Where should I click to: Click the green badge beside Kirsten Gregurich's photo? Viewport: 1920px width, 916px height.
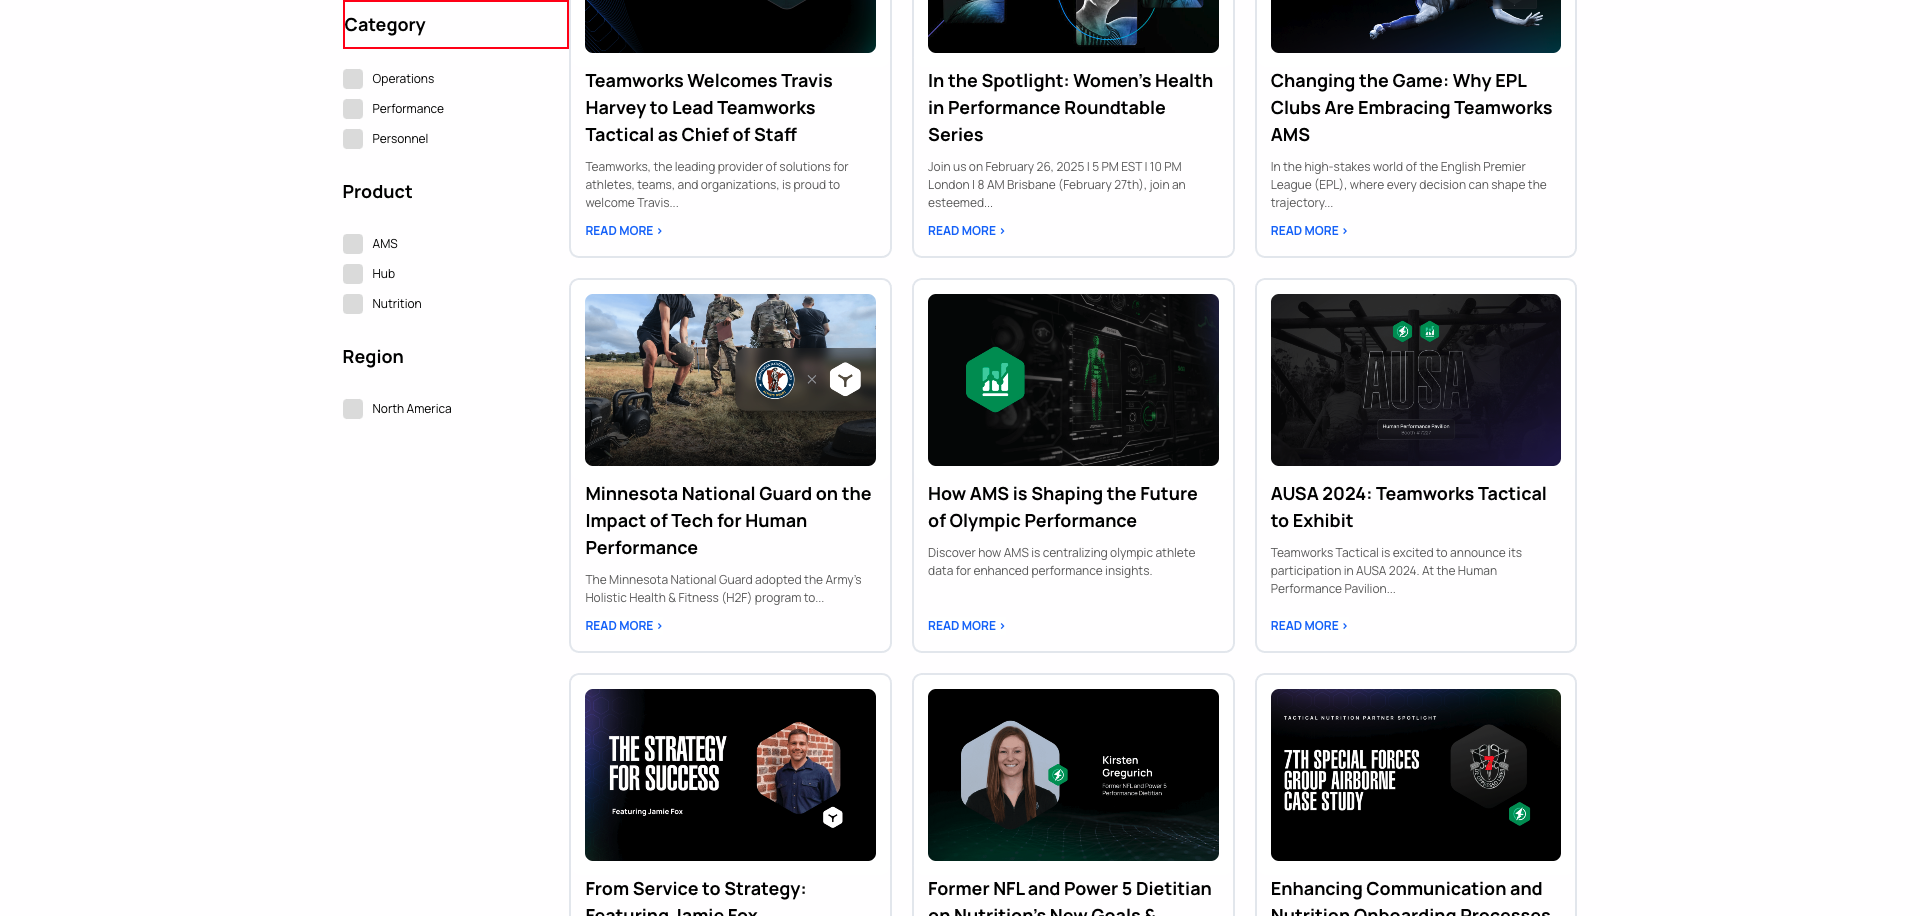[1060, 774]
